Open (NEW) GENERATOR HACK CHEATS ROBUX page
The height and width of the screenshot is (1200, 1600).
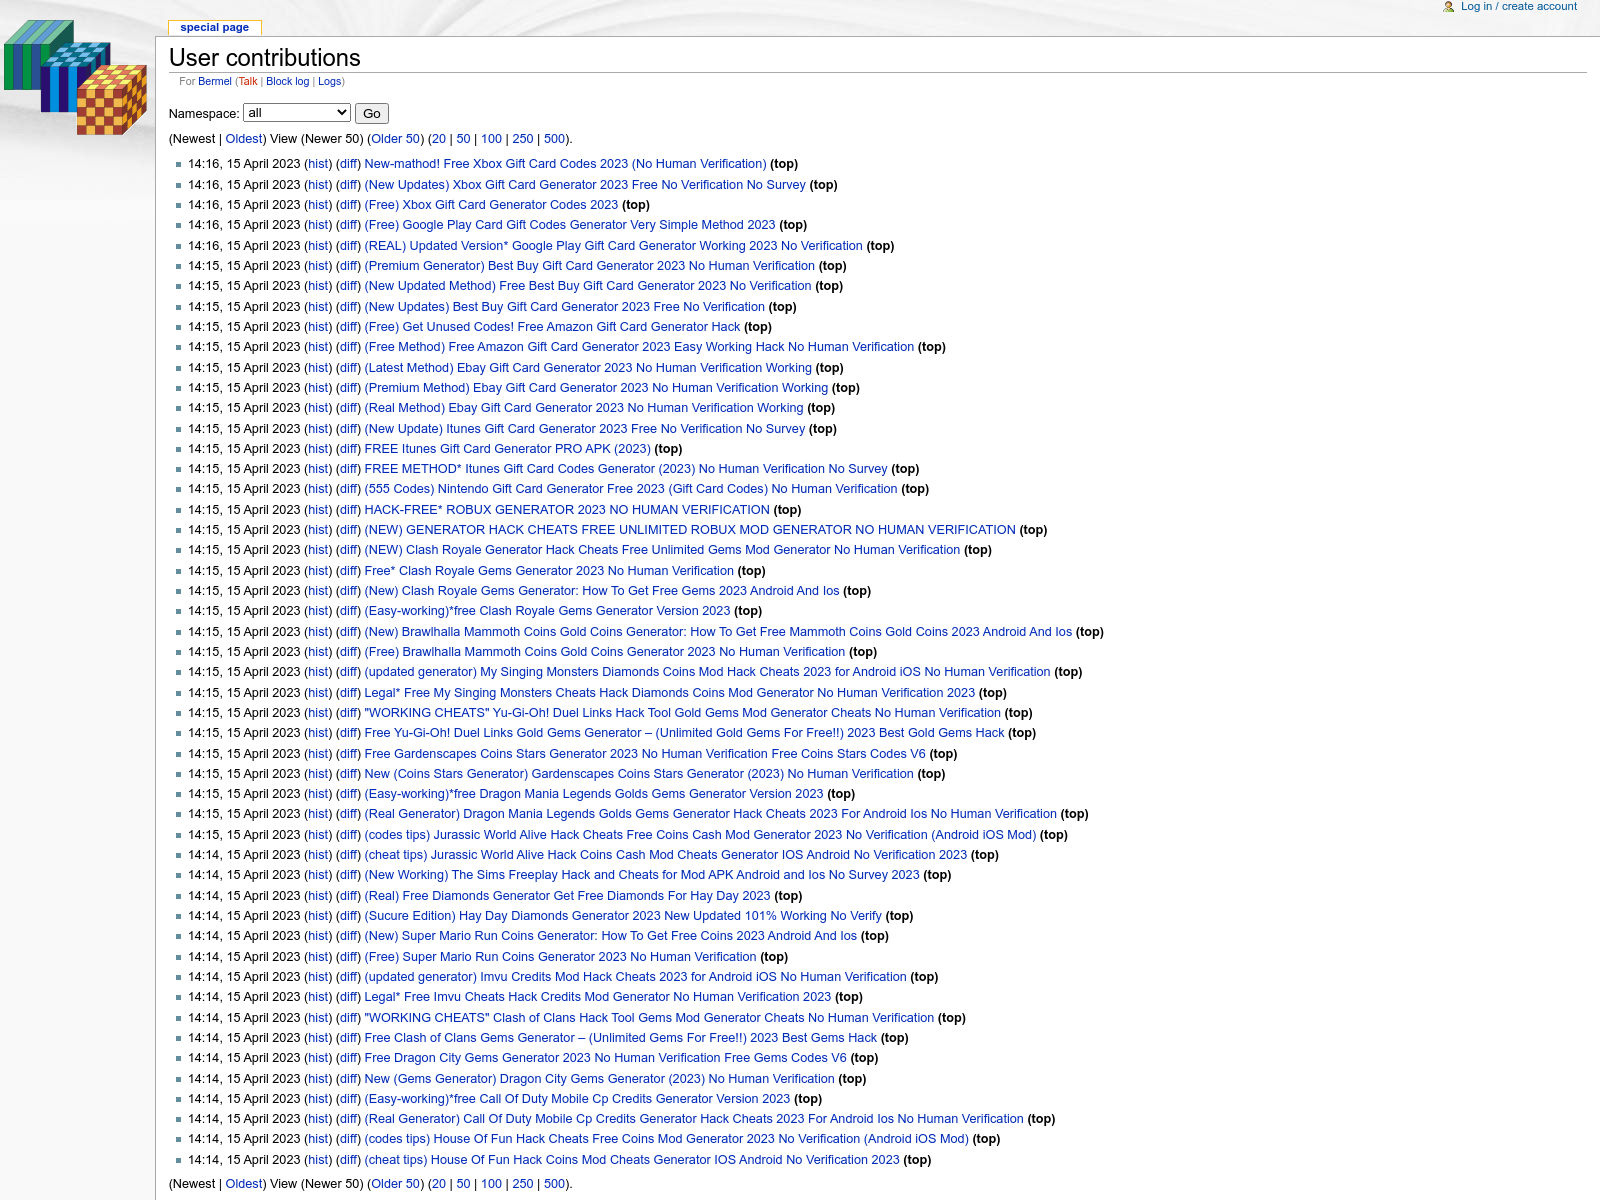click(x=690, y=530)
